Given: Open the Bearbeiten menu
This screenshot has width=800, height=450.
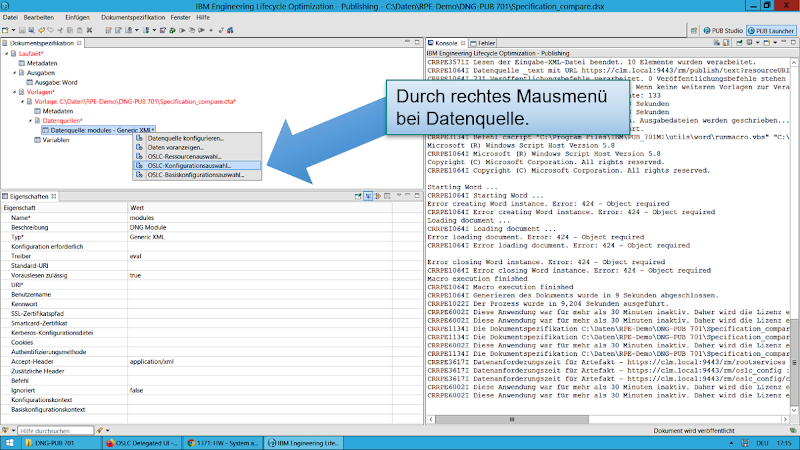Looking at the screenshot, I should (x=39, y=17).
